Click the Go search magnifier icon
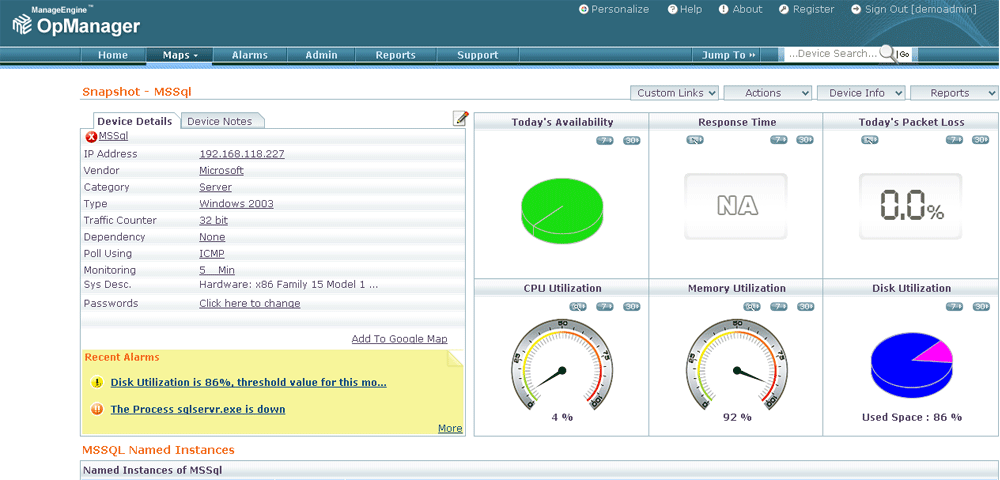 (890, 54)
